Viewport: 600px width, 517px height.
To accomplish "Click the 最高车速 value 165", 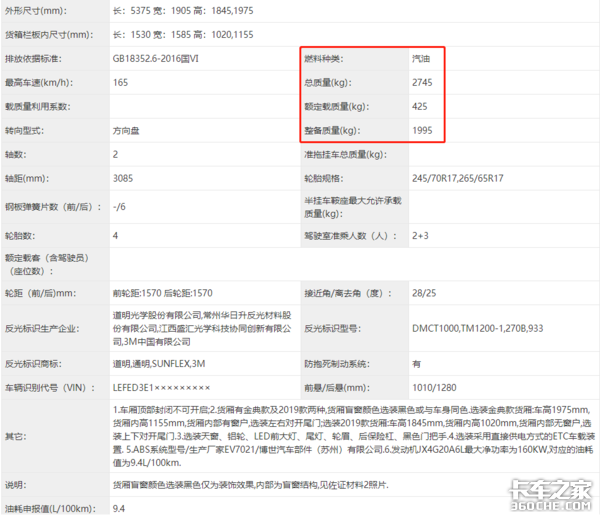I will 120,83.
